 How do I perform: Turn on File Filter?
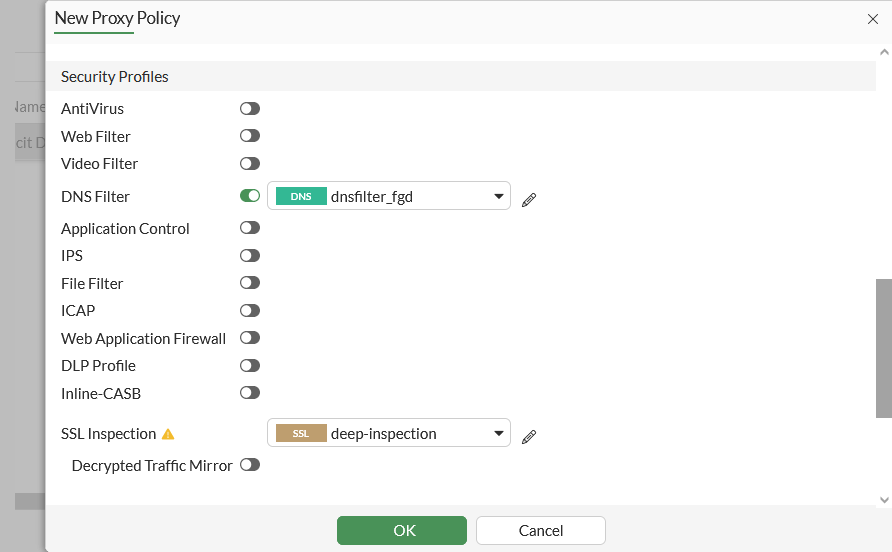tap(250, 283)
